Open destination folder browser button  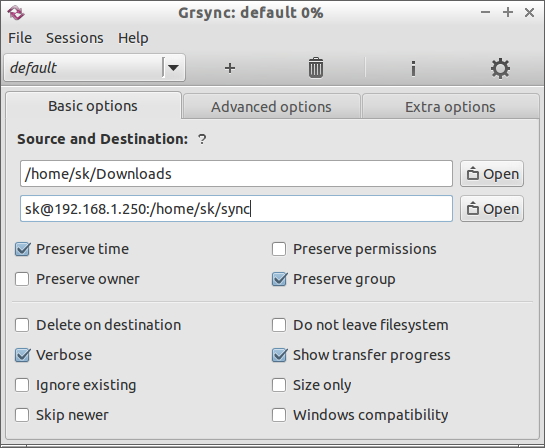pos(492,209)
